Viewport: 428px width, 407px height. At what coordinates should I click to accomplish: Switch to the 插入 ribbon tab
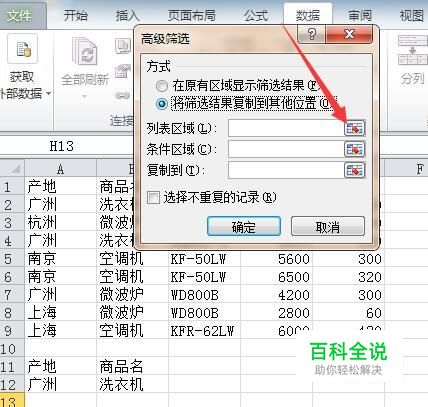127,16
